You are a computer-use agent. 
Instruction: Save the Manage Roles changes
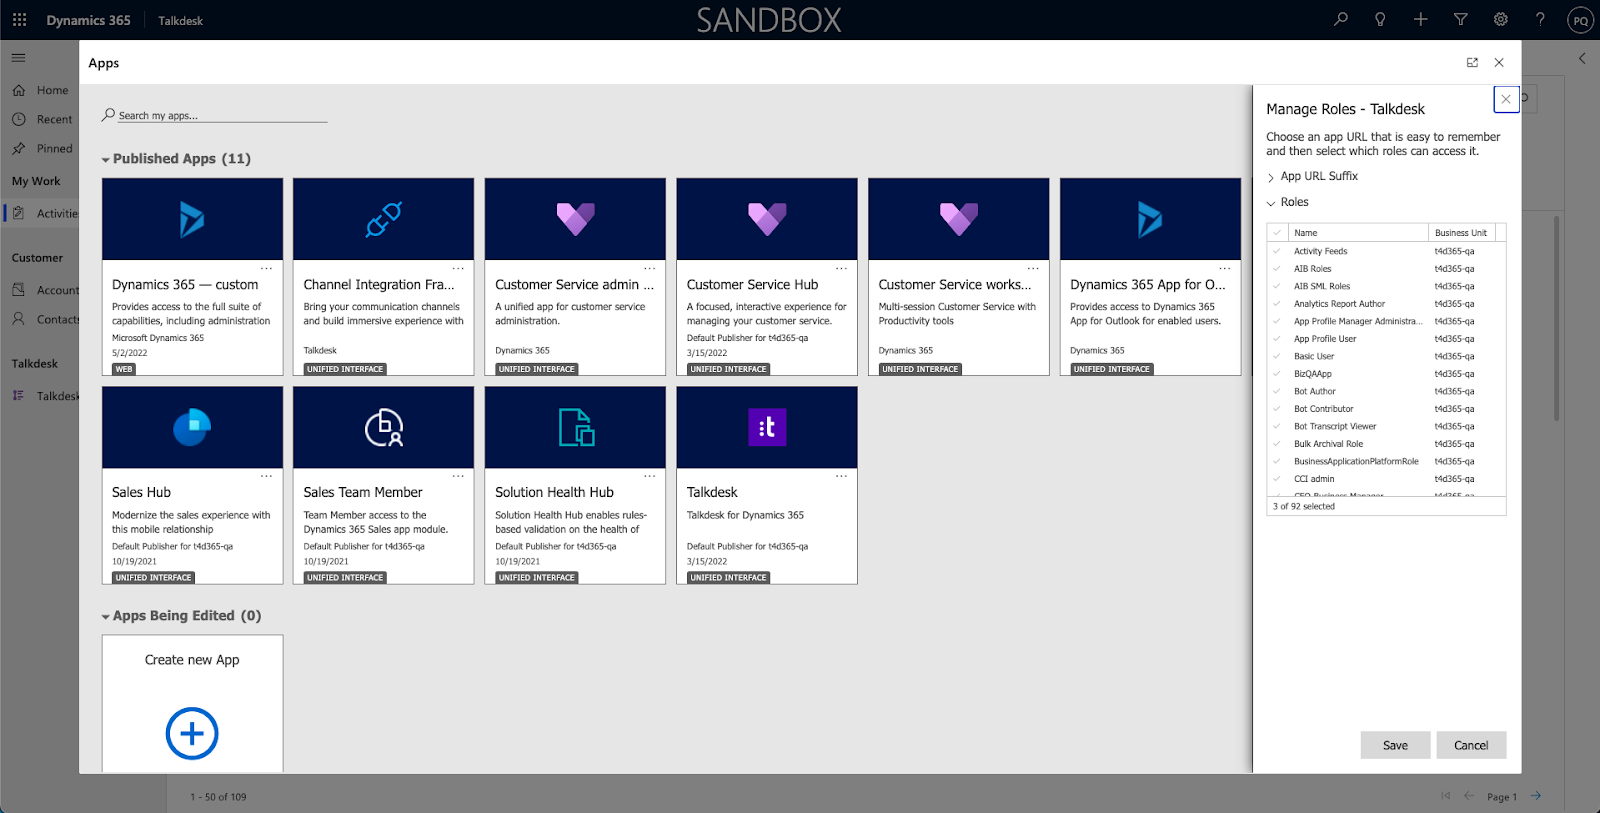click(x=1395, y=745)
